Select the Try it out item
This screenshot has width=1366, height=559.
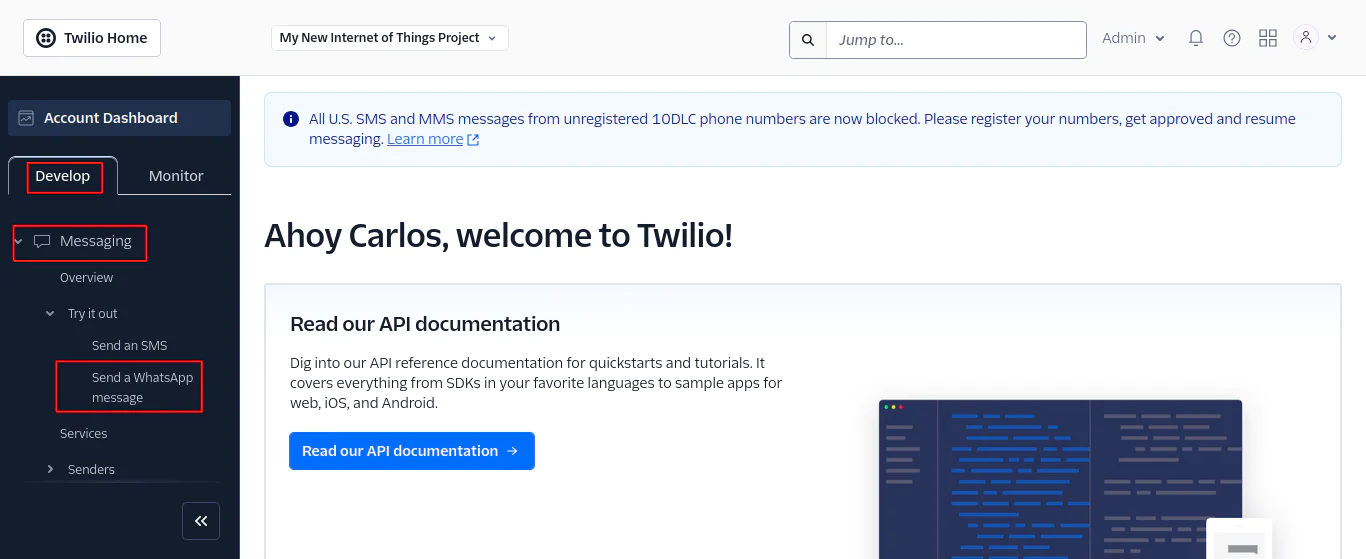click(x=93, y=314)
